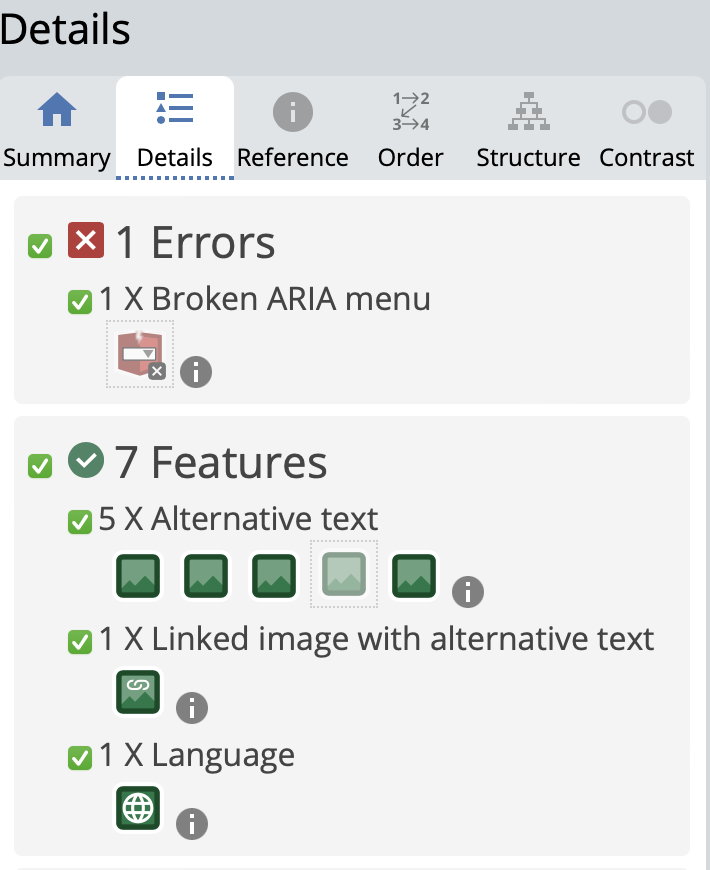Open the Structure tab
Image resolution: width=710 pixels, height=870 pixels.
click(528, 130)
